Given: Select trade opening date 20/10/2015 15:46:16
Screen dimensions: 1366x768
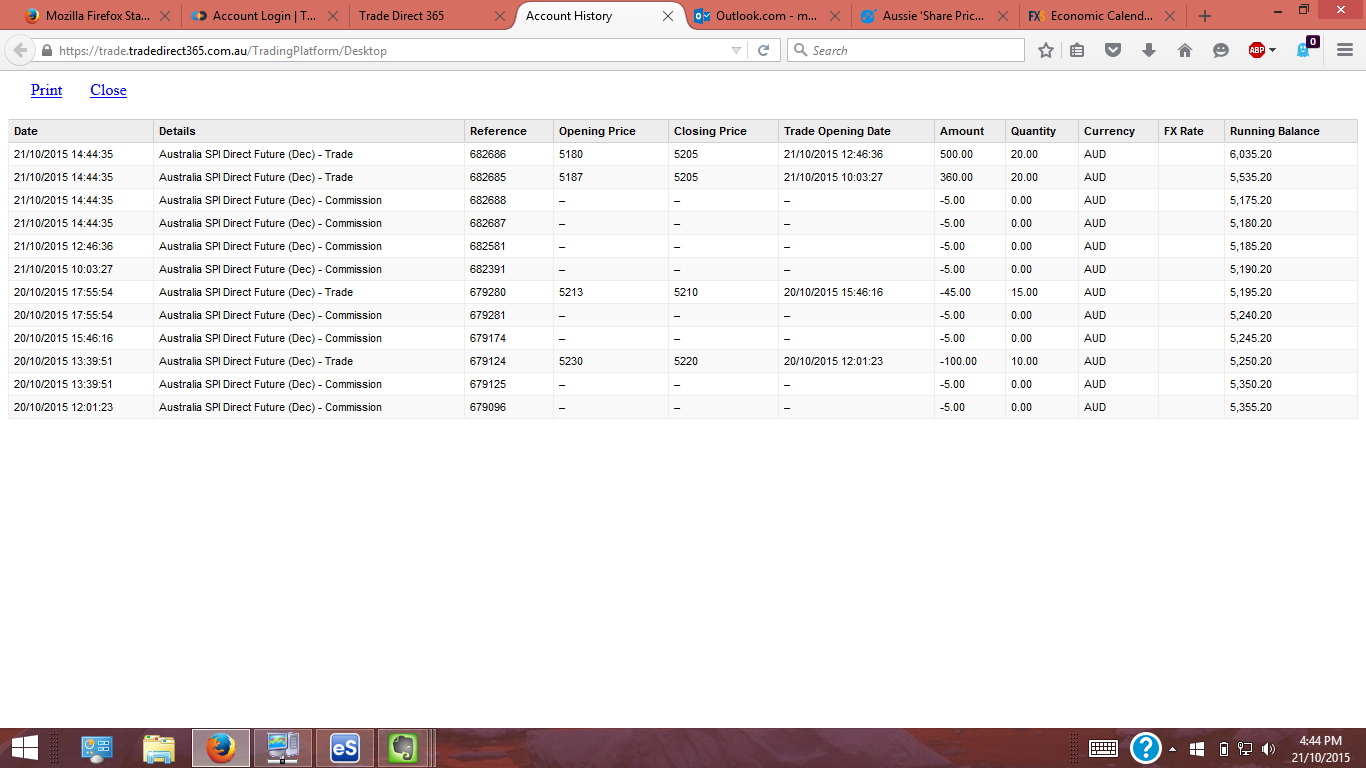Looking at the screenshot, I should coord(833,293).
